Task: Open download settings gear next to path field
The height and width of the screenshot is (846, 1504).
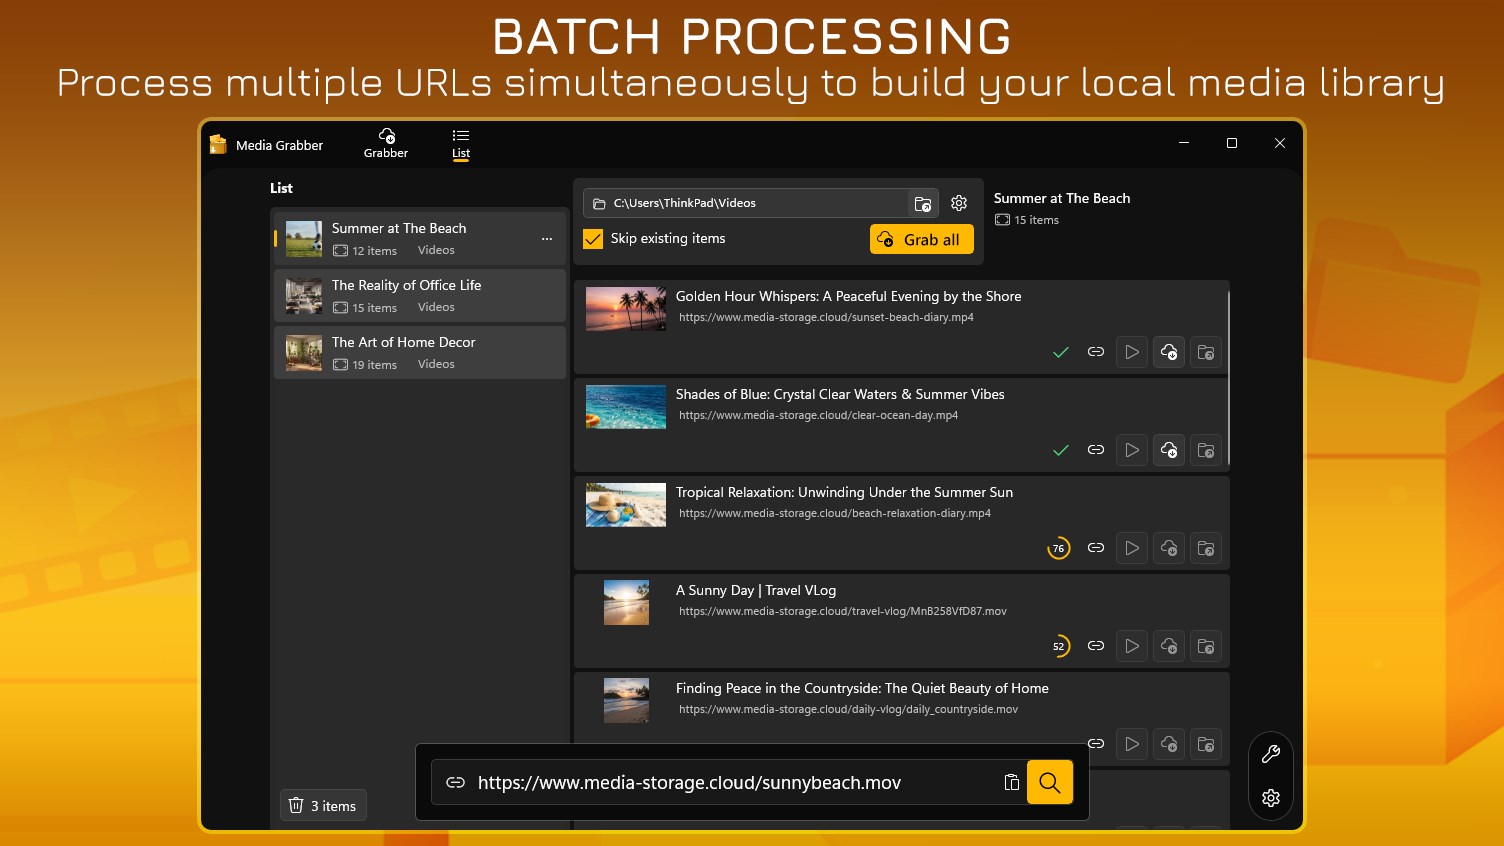Action: [959, 203]
